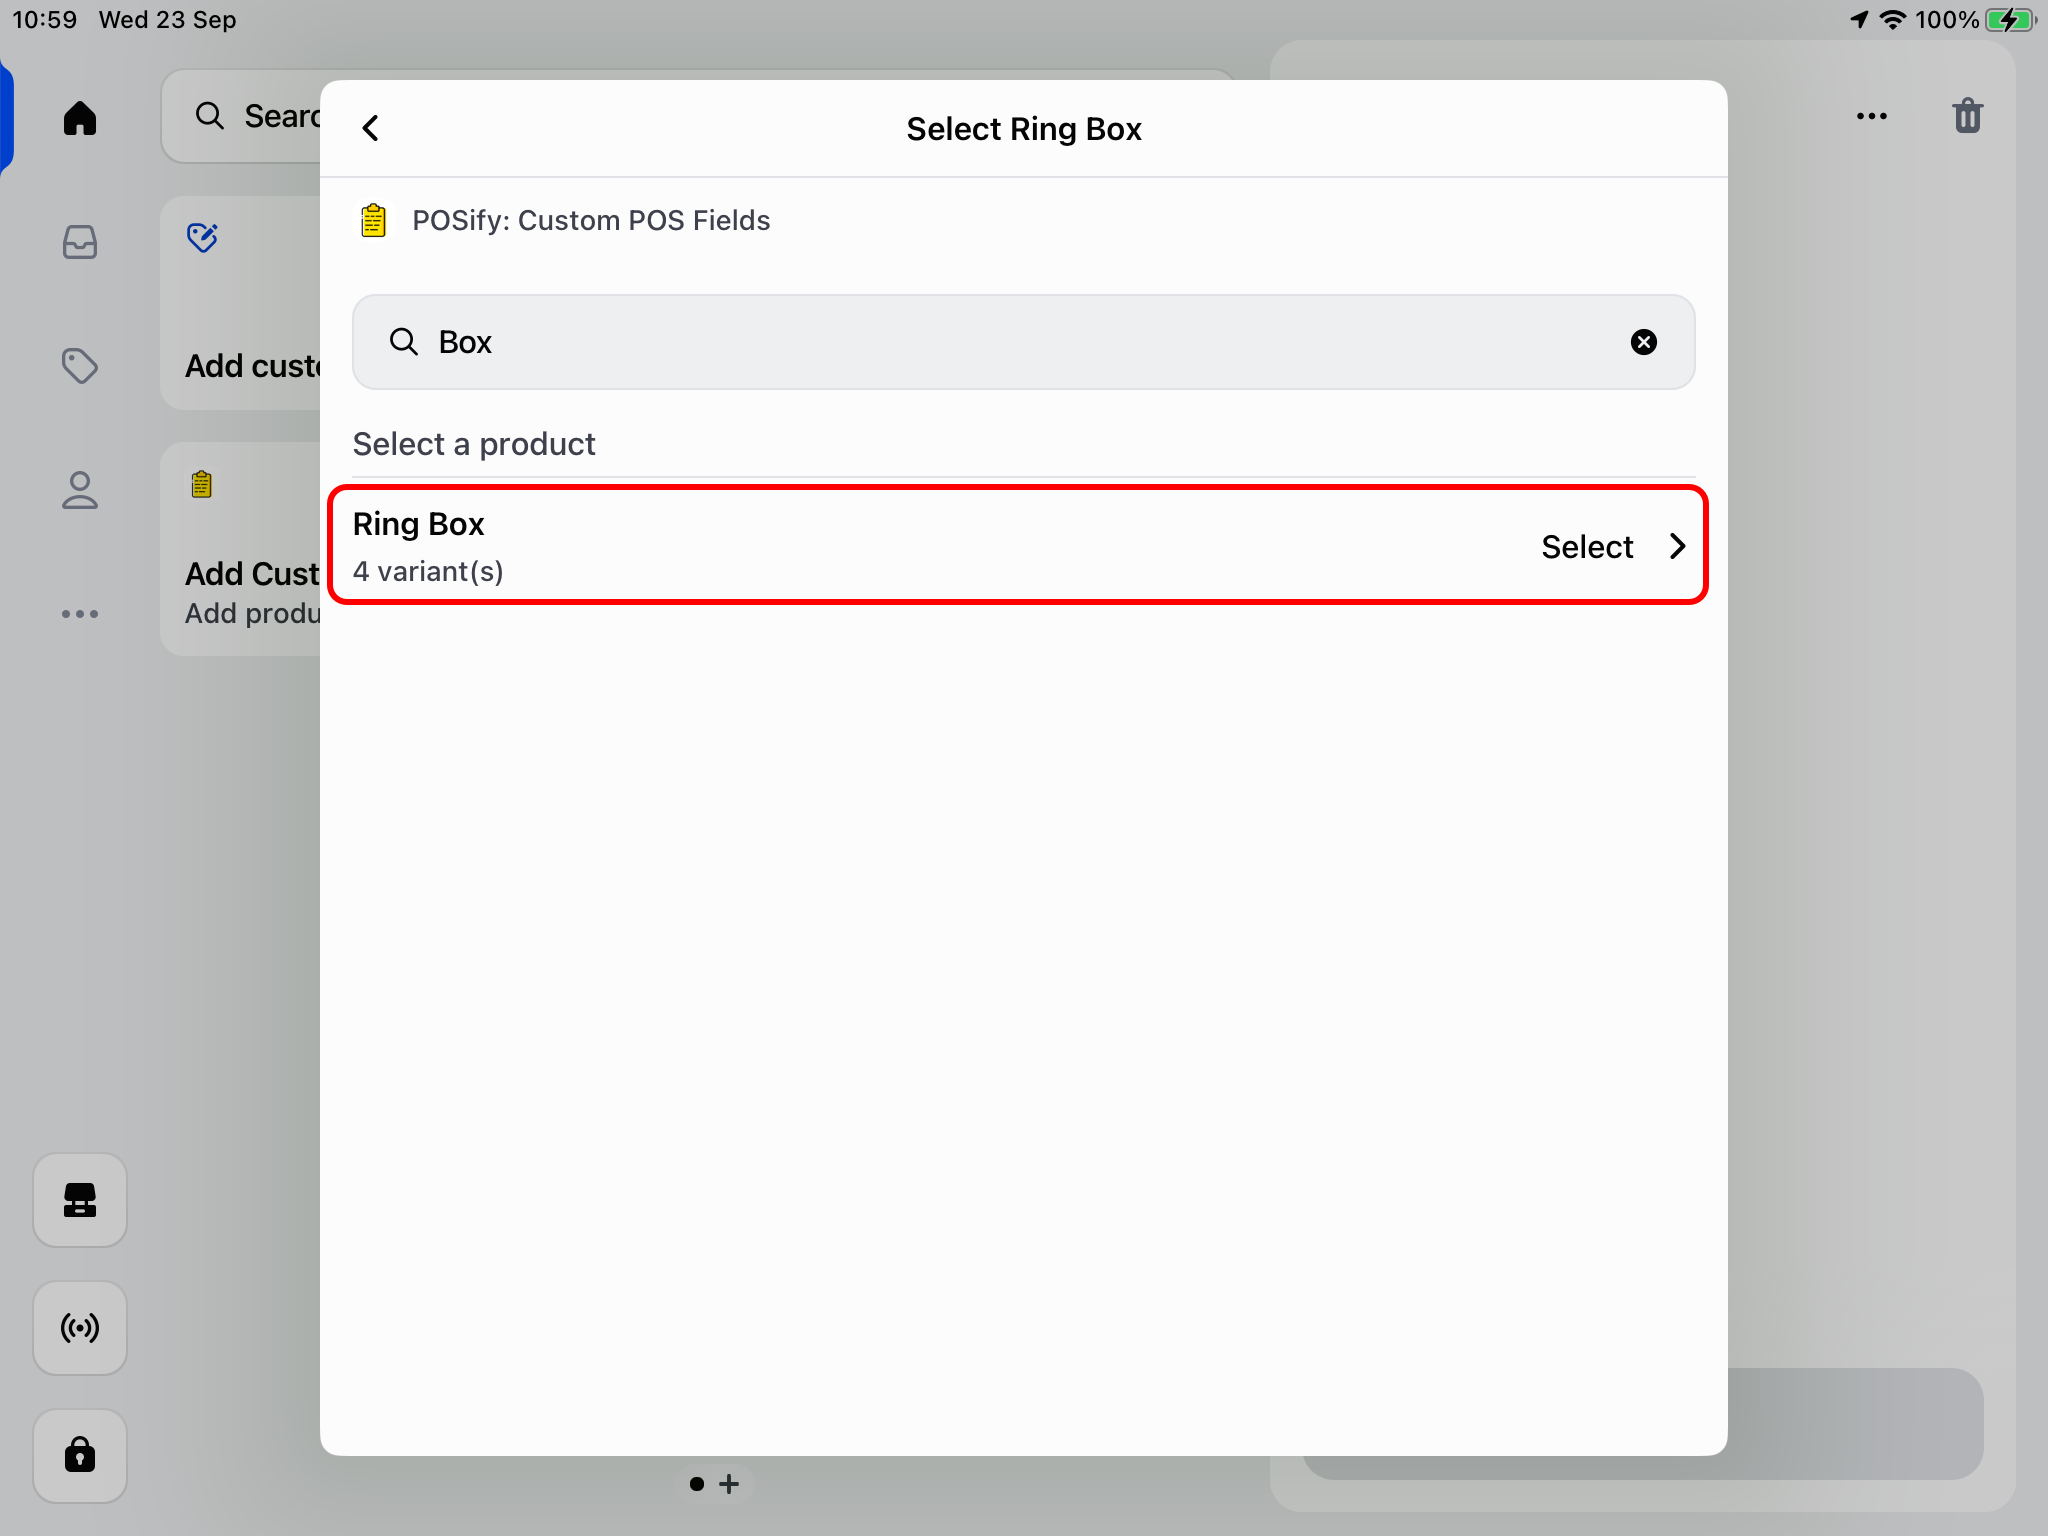Open the Ring Box row's right chevron

click(x=1677, y=546)
